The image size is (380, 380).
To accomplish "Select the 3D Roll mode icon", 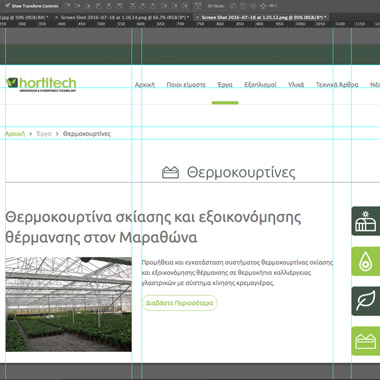I will (243, 6).
